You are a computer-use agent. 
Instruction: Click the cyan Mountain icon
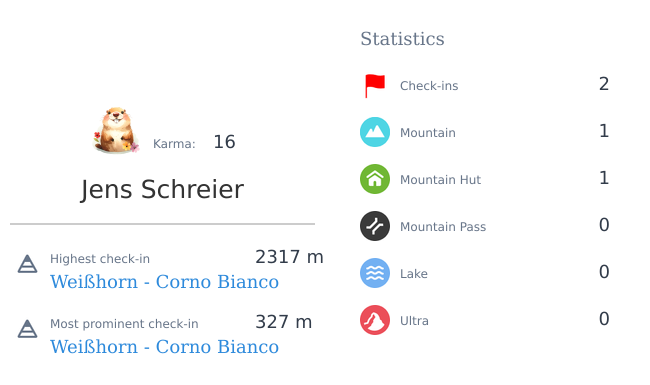point(375,132)
